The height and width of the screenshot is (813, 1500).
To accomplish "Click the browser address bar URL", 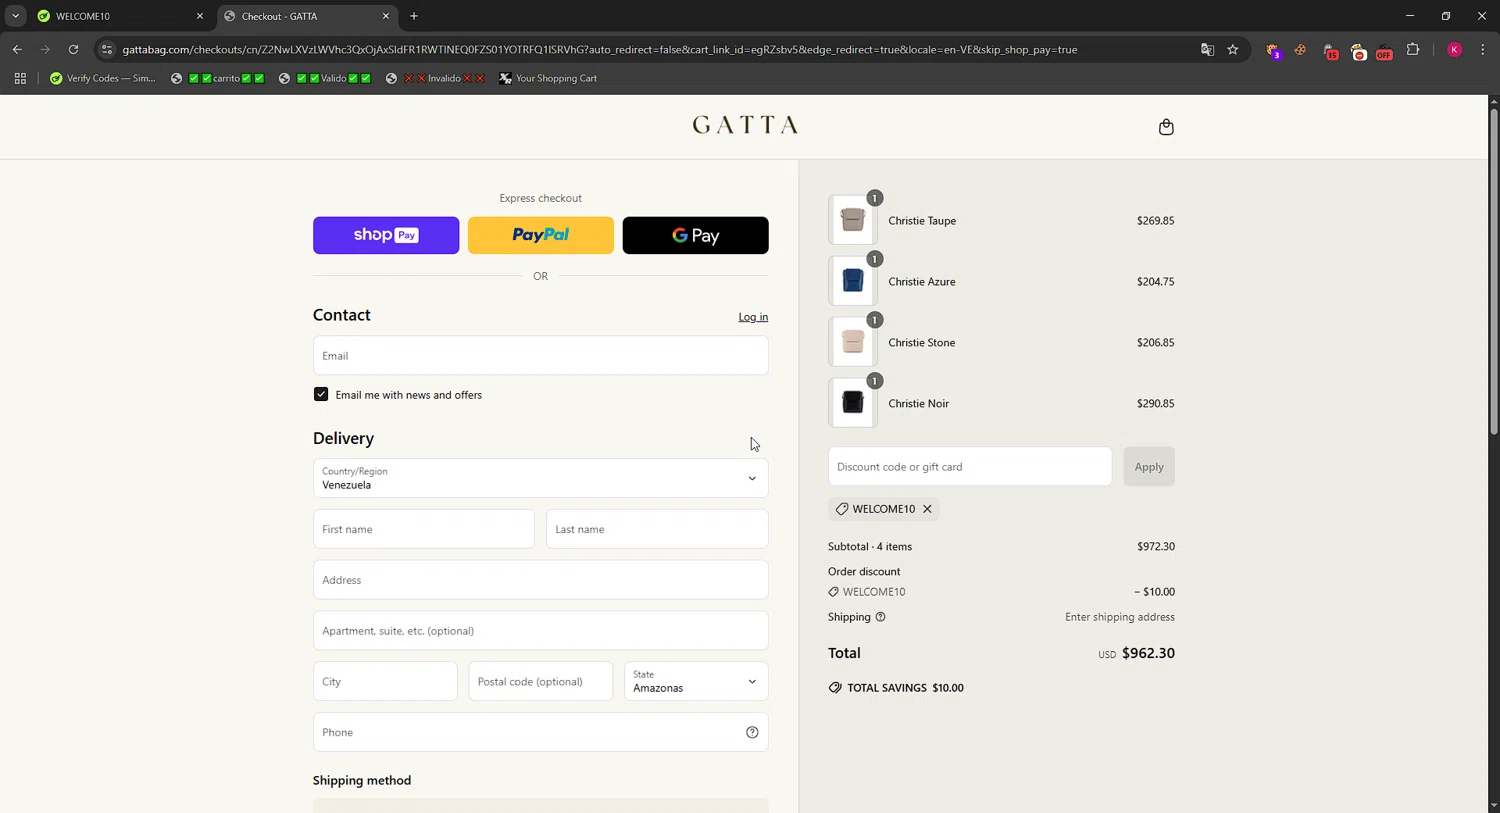I will tap(600, 49).
